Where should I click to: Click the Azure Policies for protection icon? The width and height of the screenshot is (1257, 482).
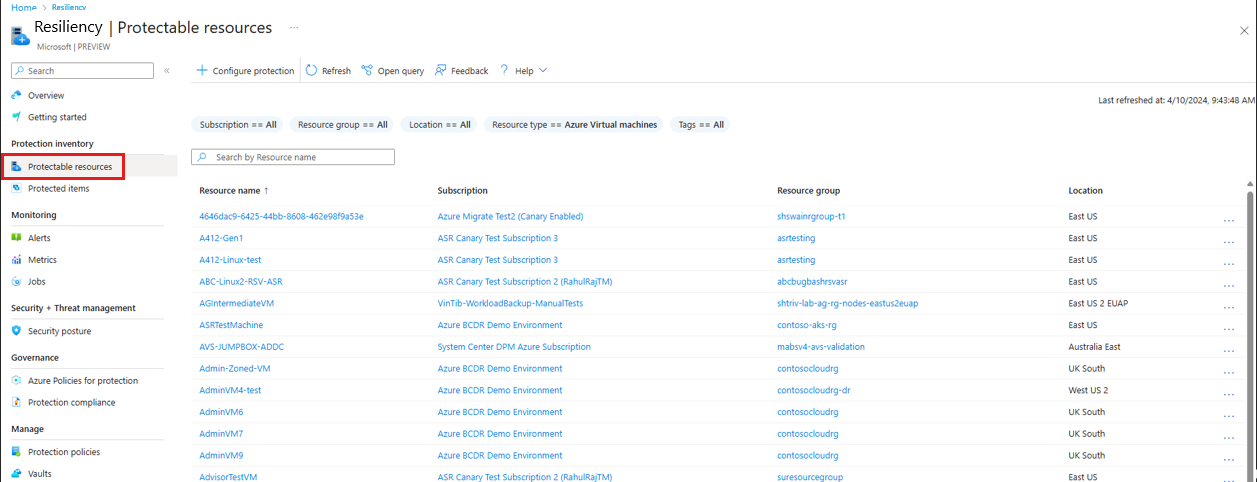pyautogui.click(x=17, y=381)
